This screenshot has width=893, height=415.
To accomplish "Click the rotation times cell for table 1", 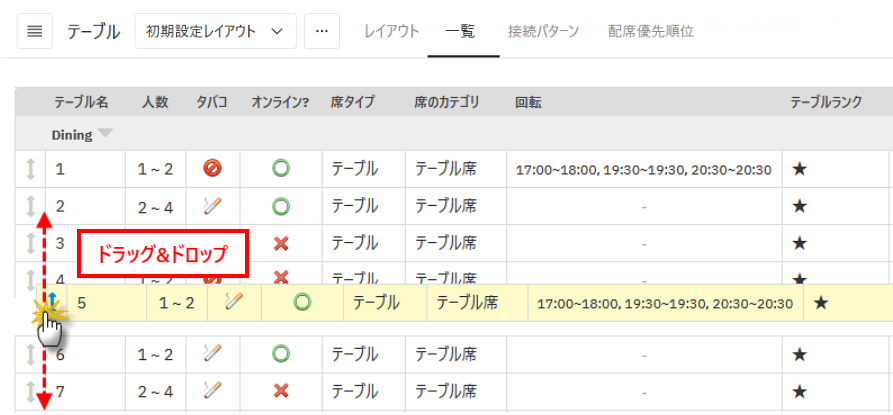I will tap(643, 169).
